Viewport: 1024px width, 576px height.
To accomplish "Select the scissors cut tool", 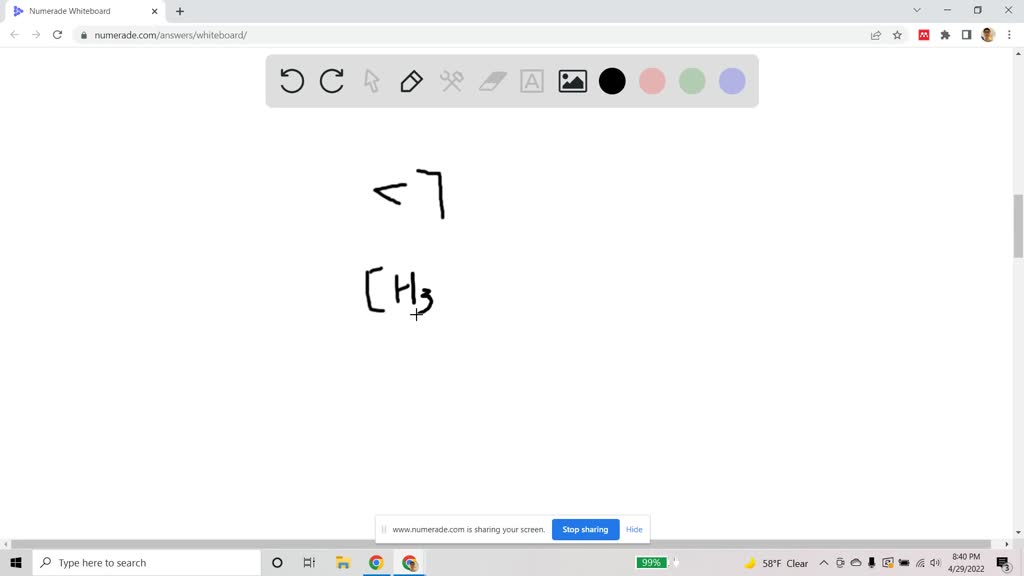I will [x=451, y=81].
